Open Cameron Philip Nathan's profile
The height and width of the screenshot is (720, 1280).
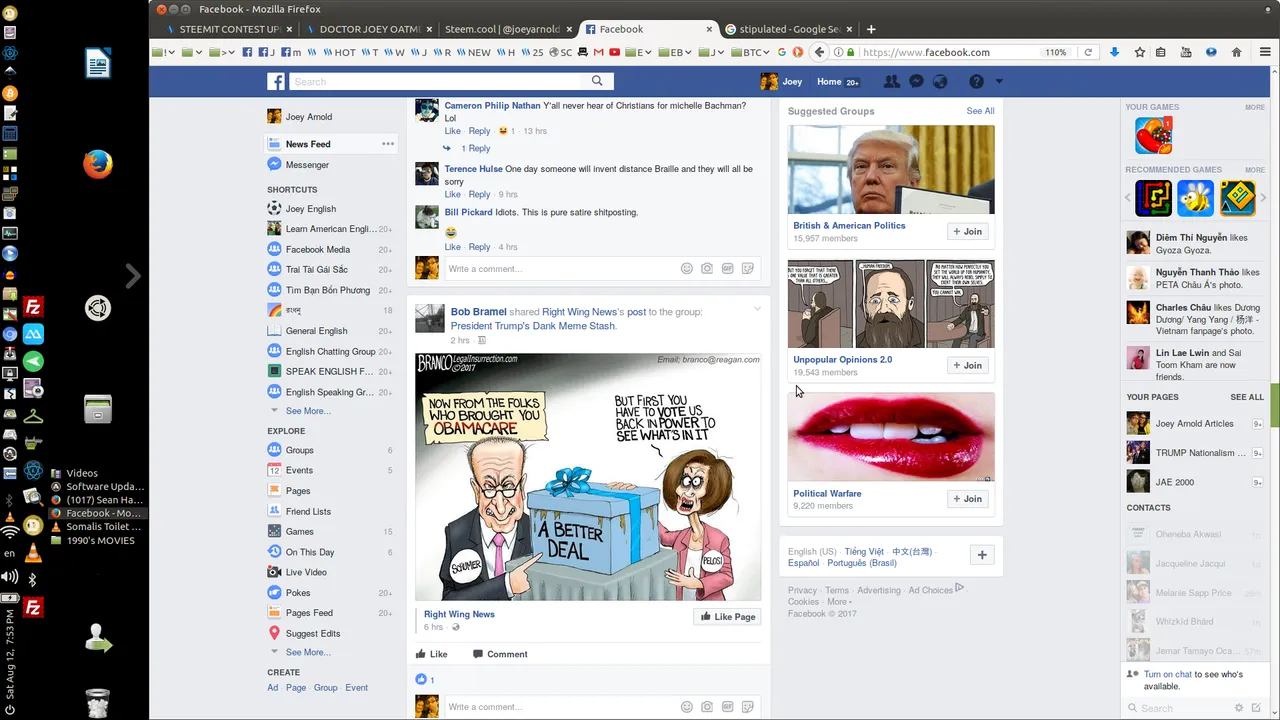492,106
